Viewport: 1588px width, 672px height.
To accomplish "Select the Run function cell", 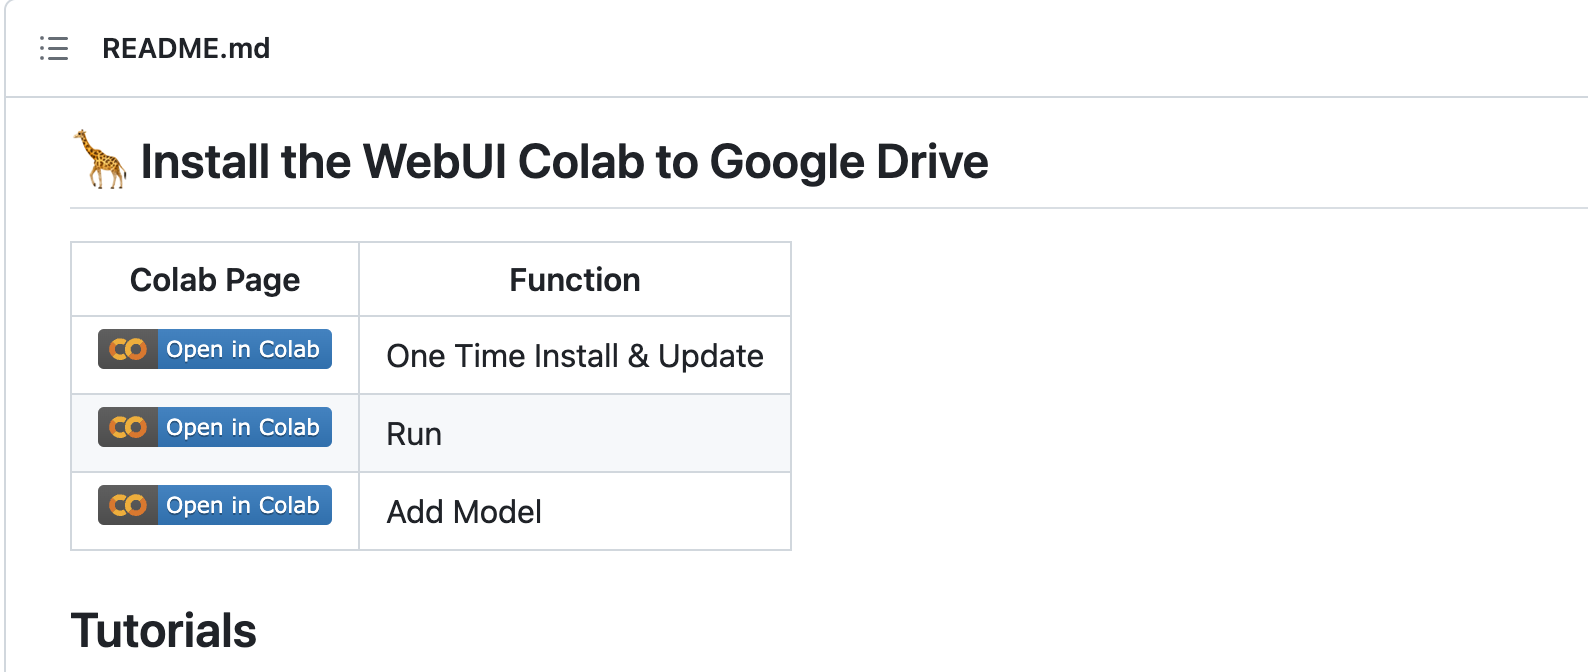I will tap(575, 434).
